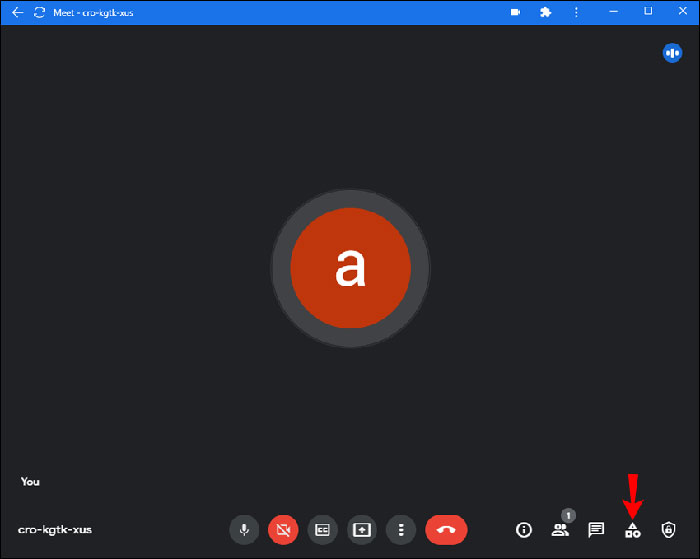The height and width of the screenshot is (559, 700).
Task: Open the Activities shapes icon
Action: click(x=632, y=530)
